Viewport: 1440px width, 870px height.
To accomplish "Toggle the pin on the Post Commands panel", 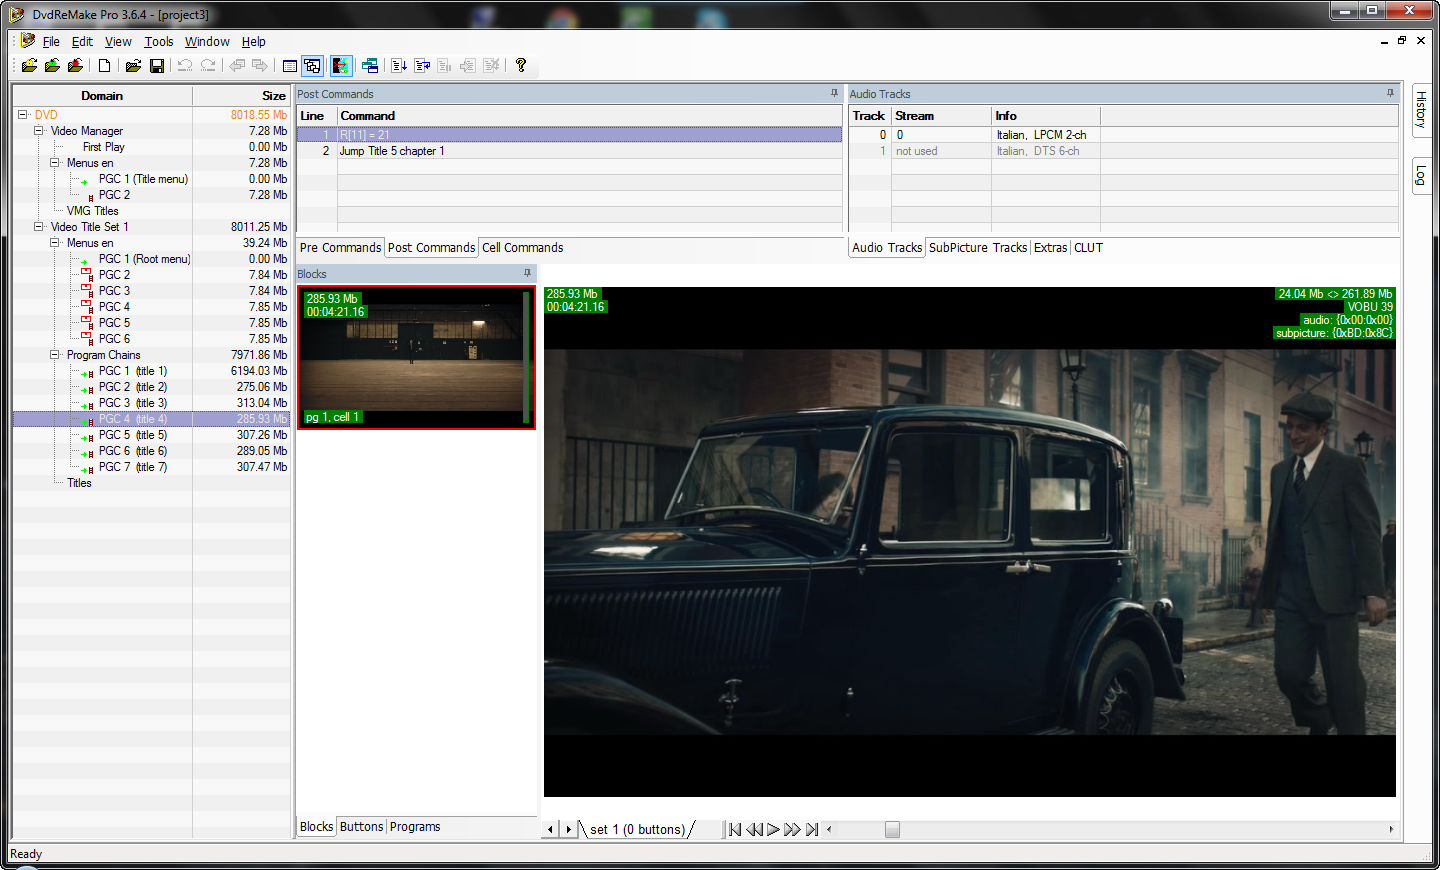I will [834, 93].
